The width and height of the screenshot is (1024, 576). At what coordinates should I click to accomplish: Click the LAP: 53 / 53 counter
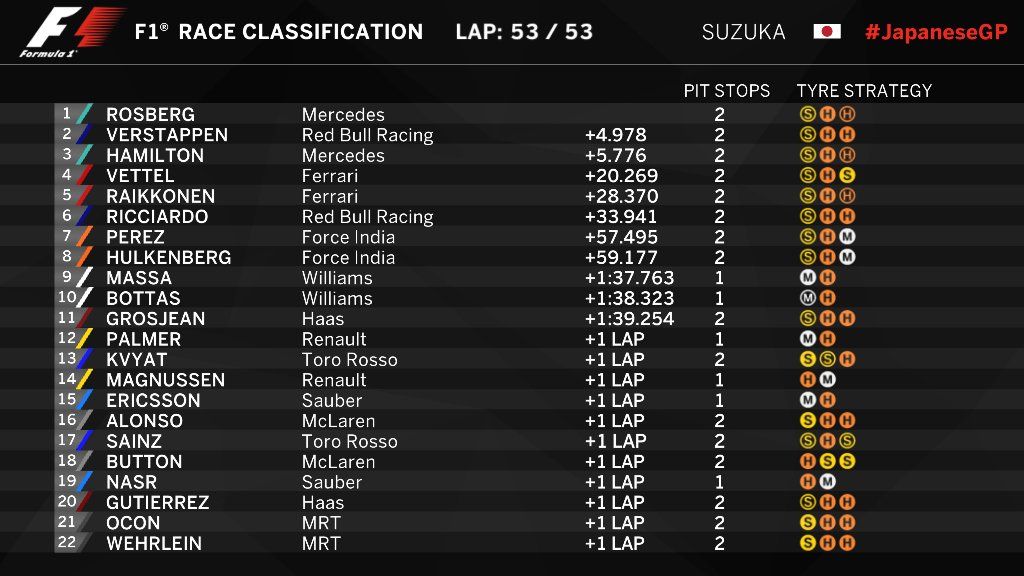pyautogui.click(x=524, y=31)
